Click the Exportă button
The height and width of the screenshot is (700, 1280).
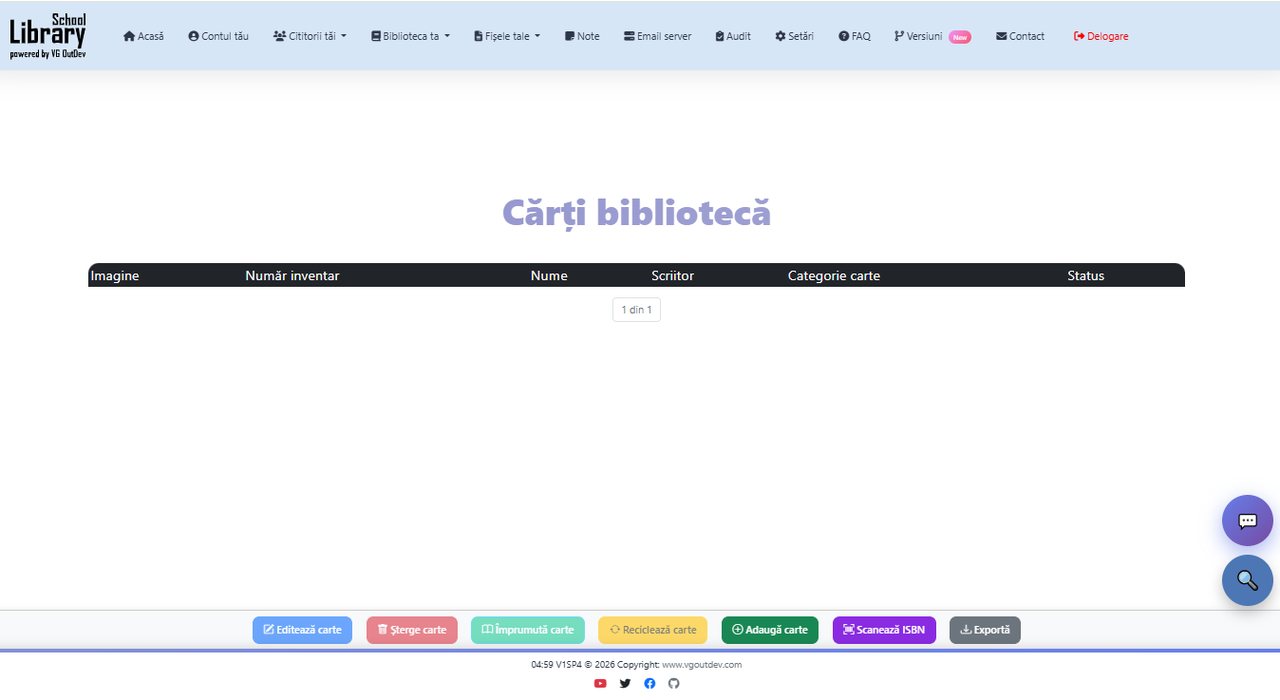985,630
